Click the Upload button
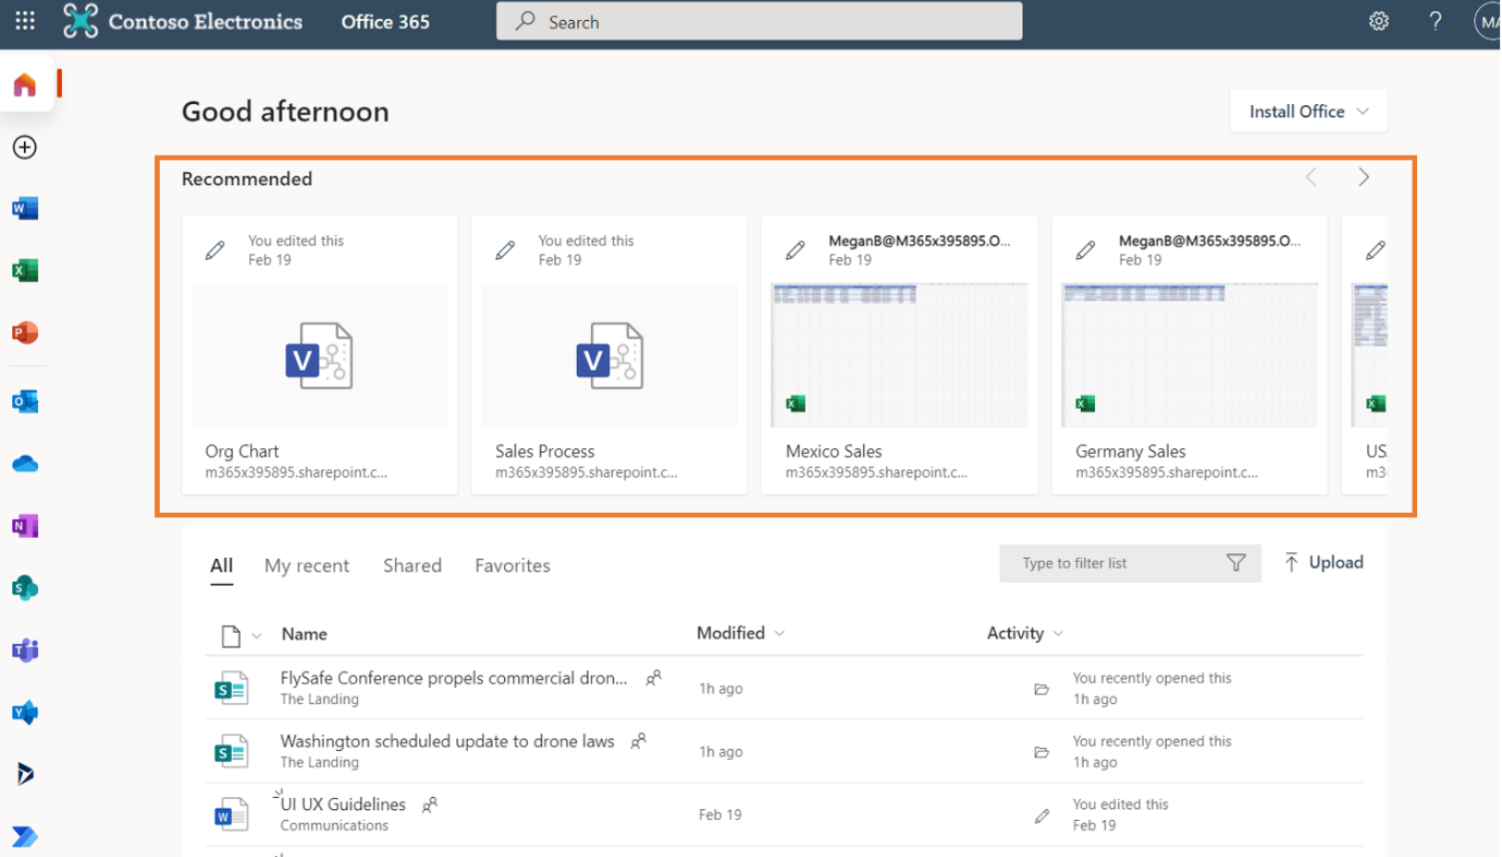1502x857 pixels. (x=1323, y=562)
